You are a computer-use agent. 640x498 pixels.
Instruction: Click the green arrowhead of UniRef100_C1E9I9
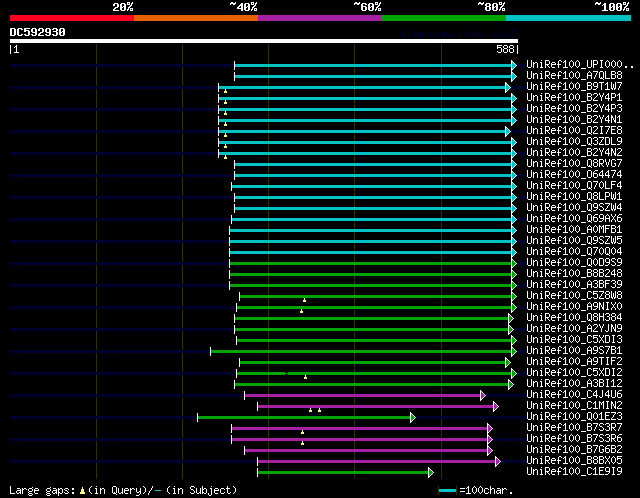[431, 472]
